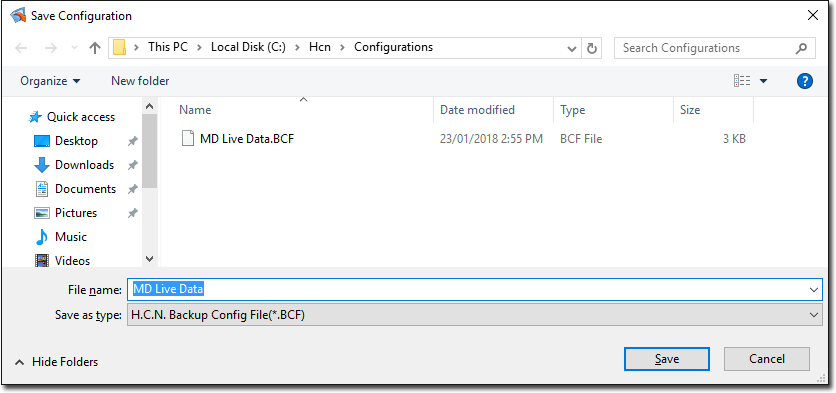Image resolution: width=836 pixels, height=393 pixels.
Task: Expand the File name history dropdown
Action: (x=814, y=290)
